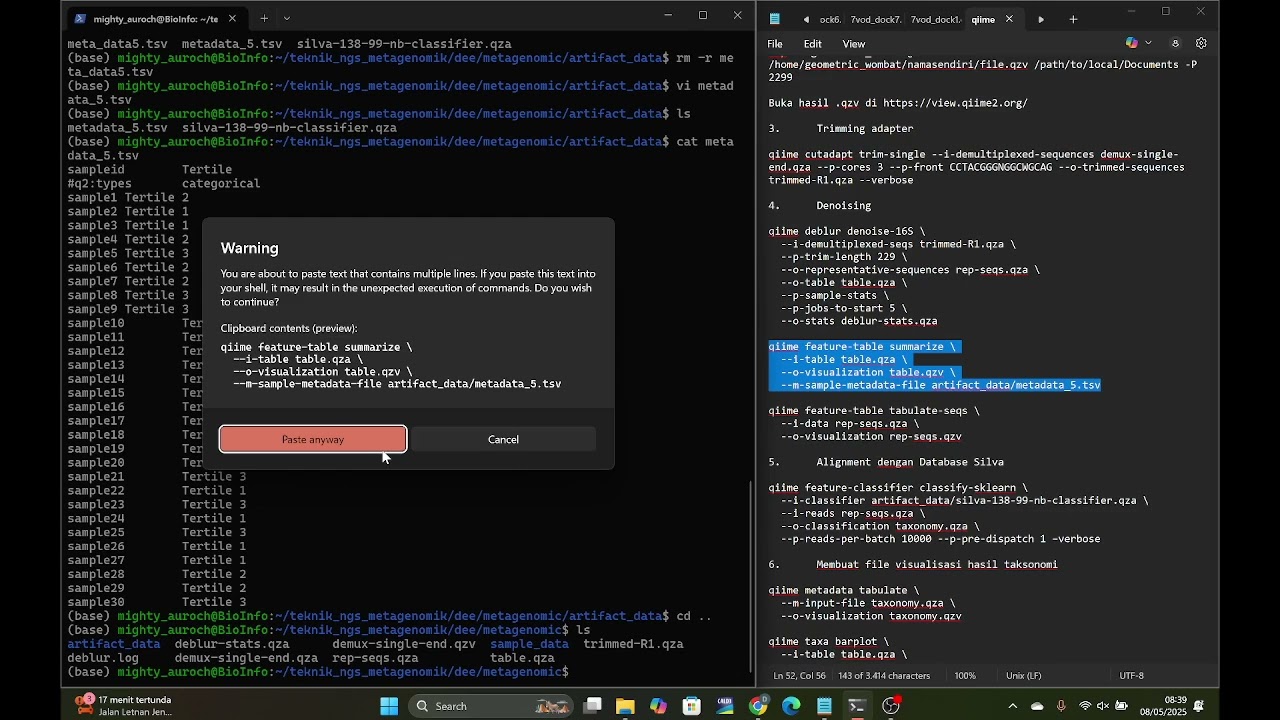Confirm with the Paste anyway button
This screenshot has width=1280, height=720.
[x=313, y=439]
